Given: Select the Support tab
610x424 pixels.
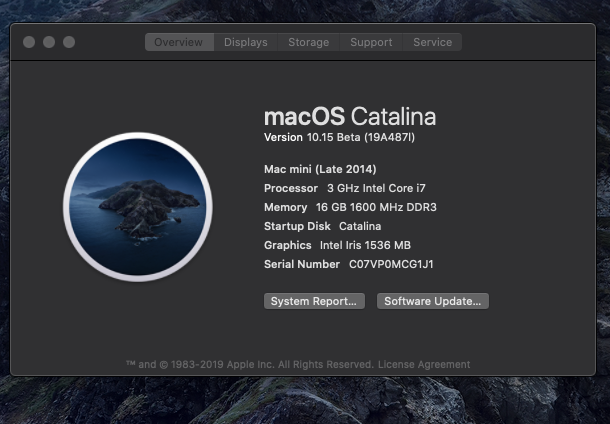Looking at the screenshot, I should click(x=371, y=42).
